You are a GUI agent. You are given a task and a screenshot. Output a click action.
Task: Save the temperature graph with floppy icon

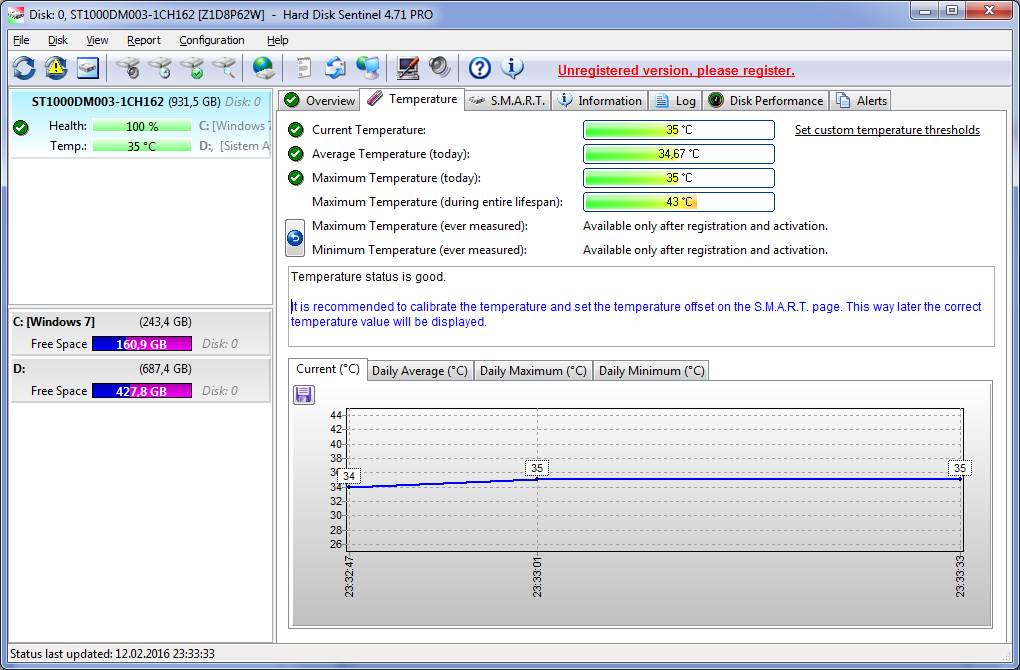tap(304, 395)
